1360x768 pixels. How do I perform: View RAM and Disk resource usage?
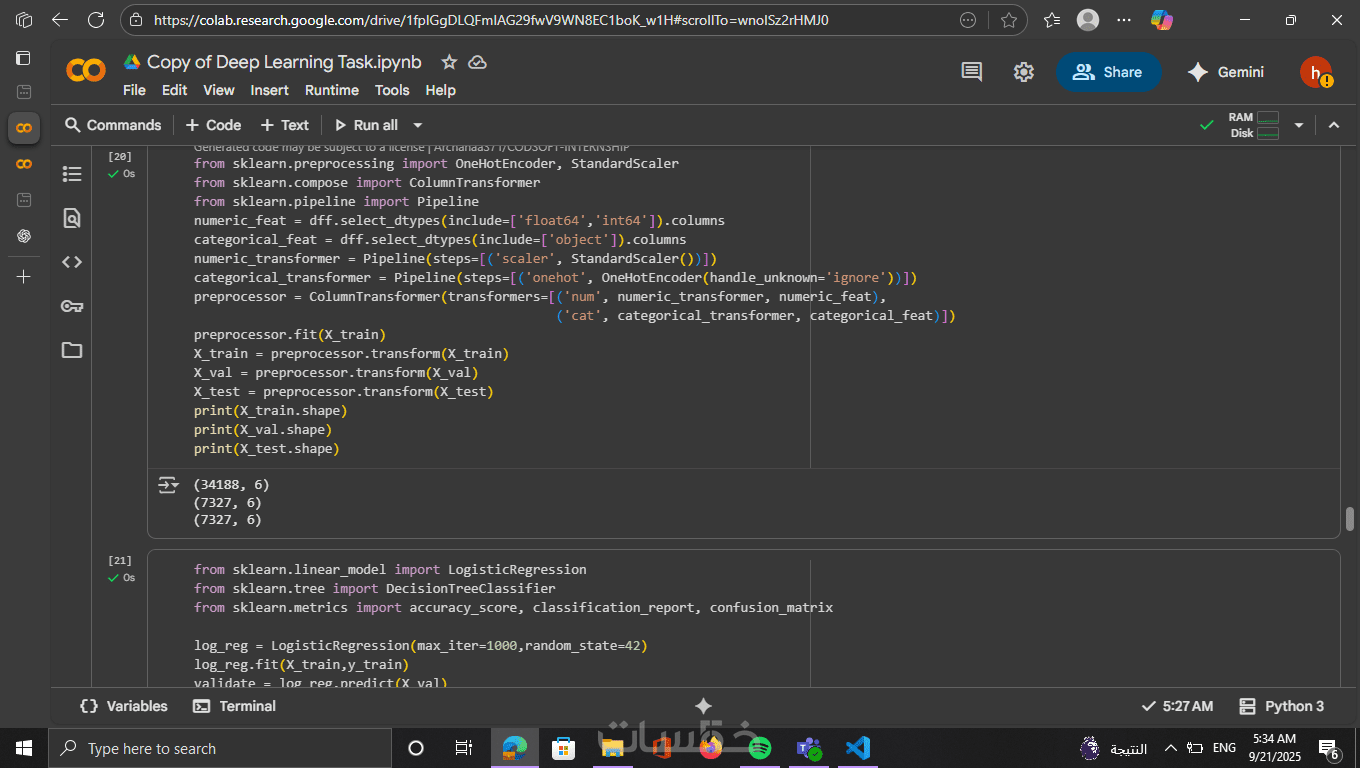(1254, 125)
